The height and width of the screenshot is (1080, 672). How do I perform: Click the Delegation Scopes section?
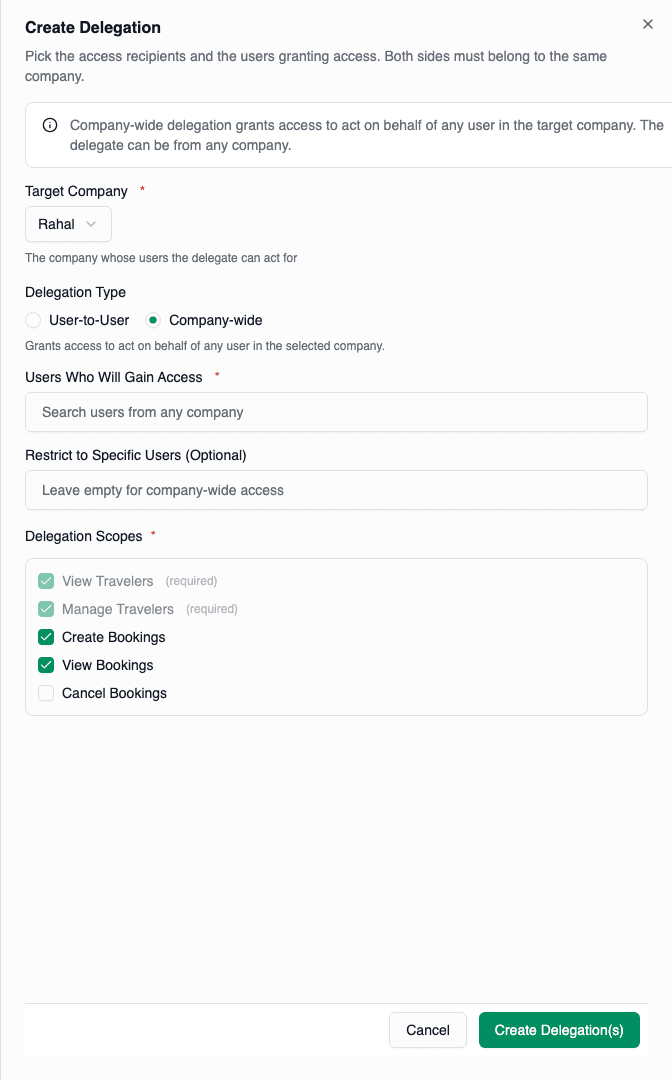[84, 536]
